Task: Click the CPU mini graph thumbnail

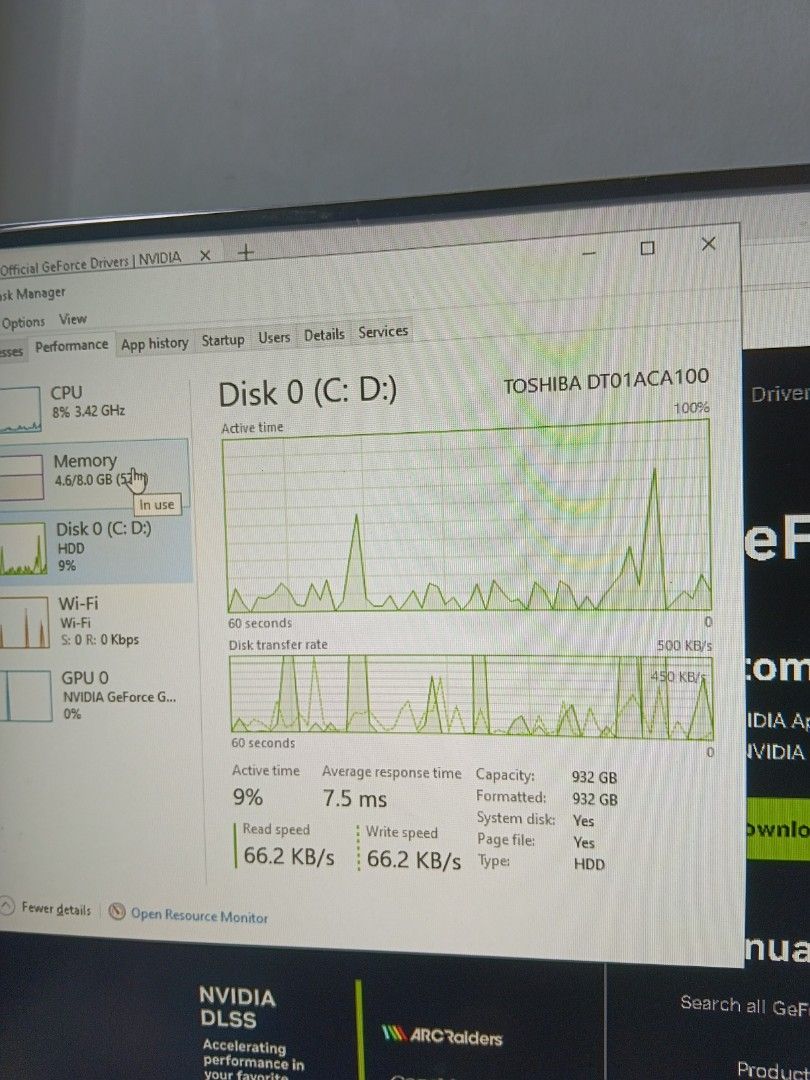Action: (x=20, y=410)
